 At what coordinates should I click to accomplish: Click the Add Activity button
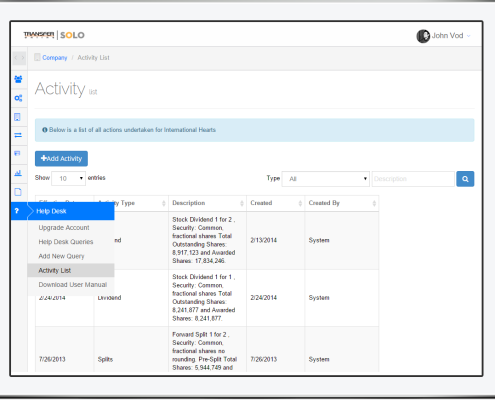61,159
